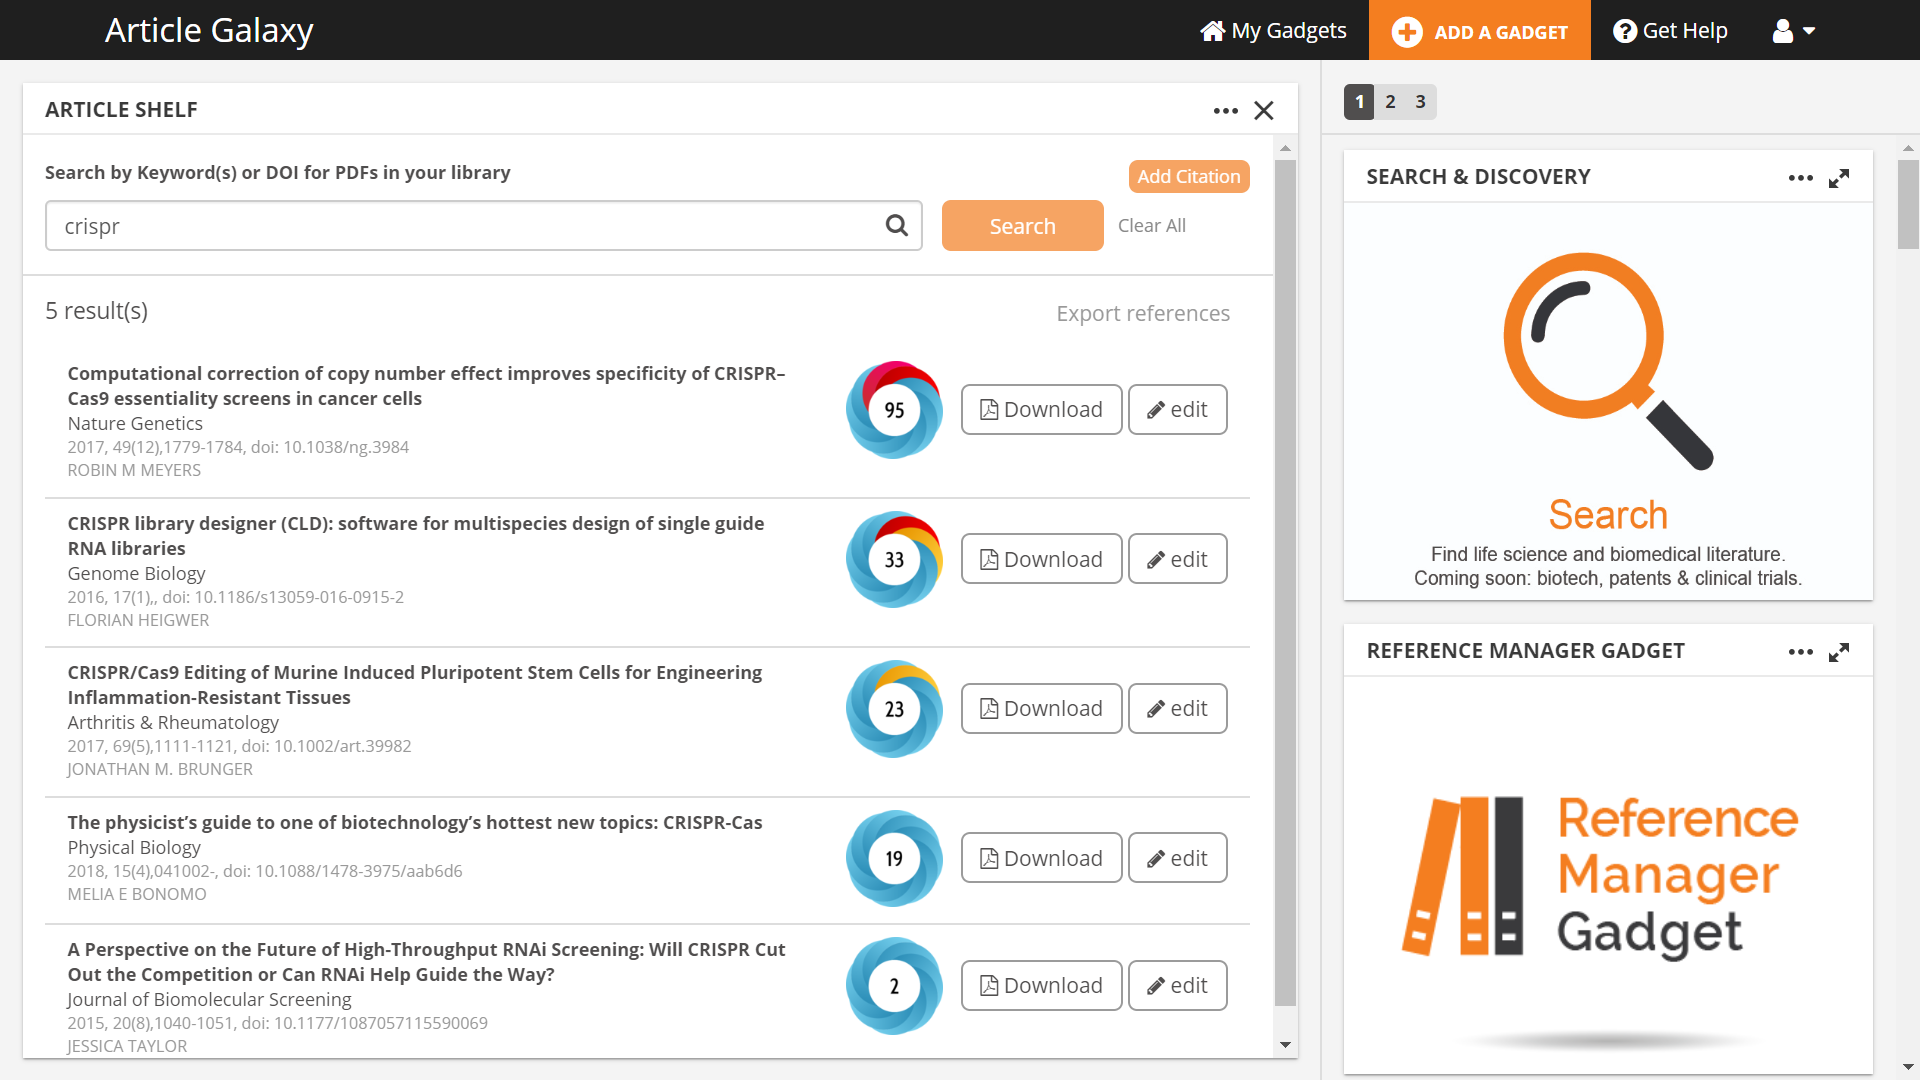
Task: Click the orange Search heading in discovery gadget
Action: click(1608, 516)
